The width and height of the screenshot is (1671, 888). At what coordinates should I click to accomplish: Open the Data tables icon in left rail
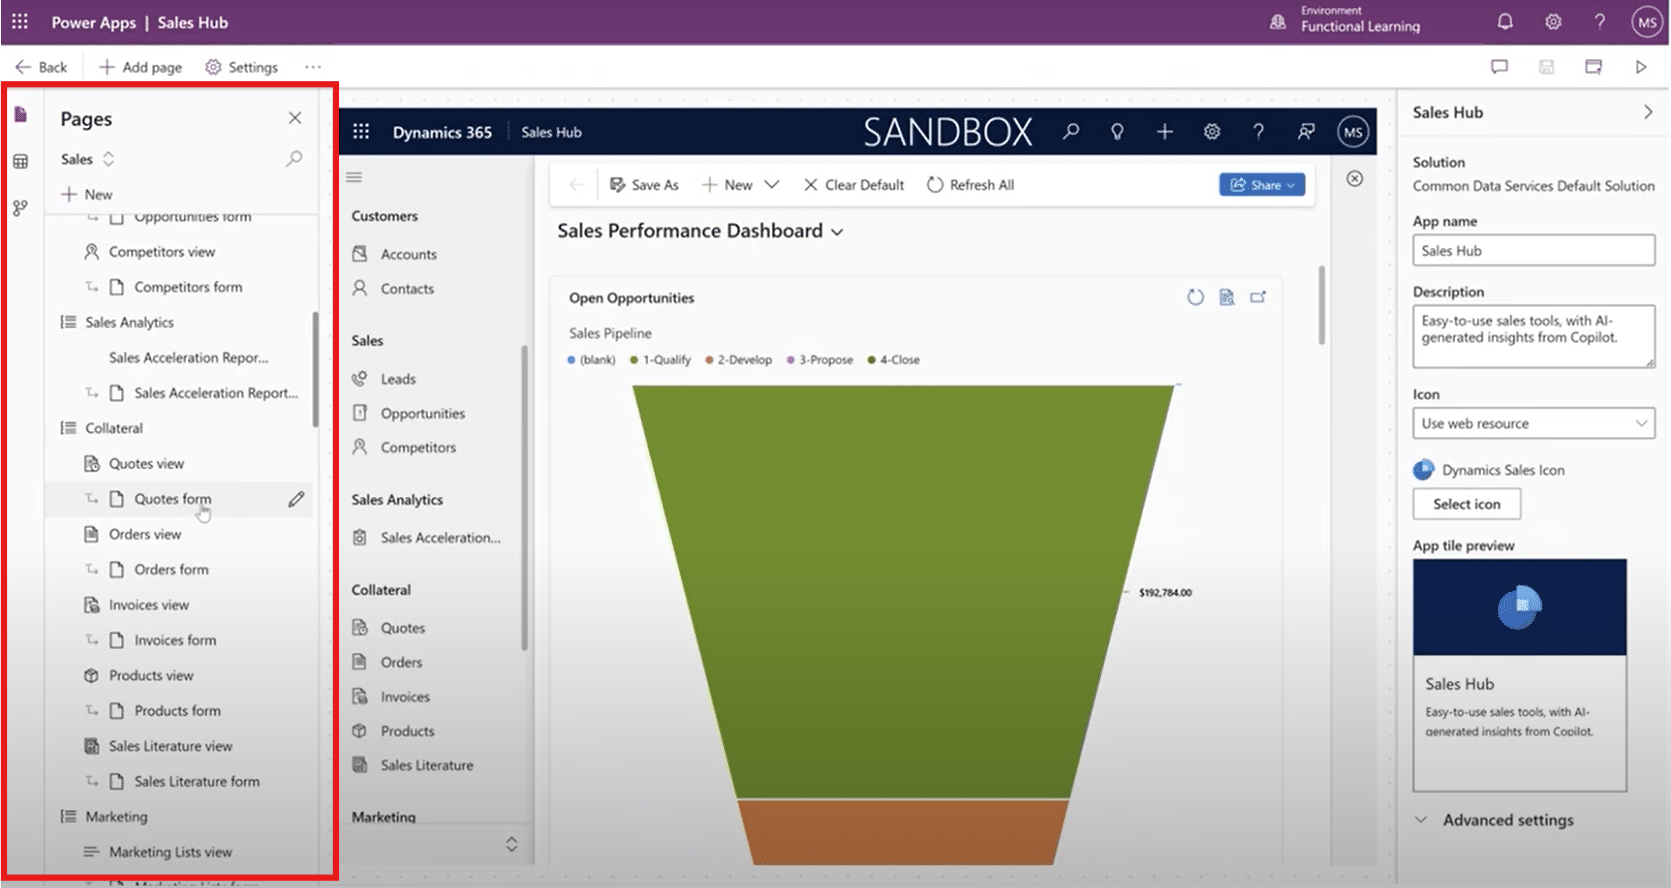pyautogui.click(x=21, y=161)
